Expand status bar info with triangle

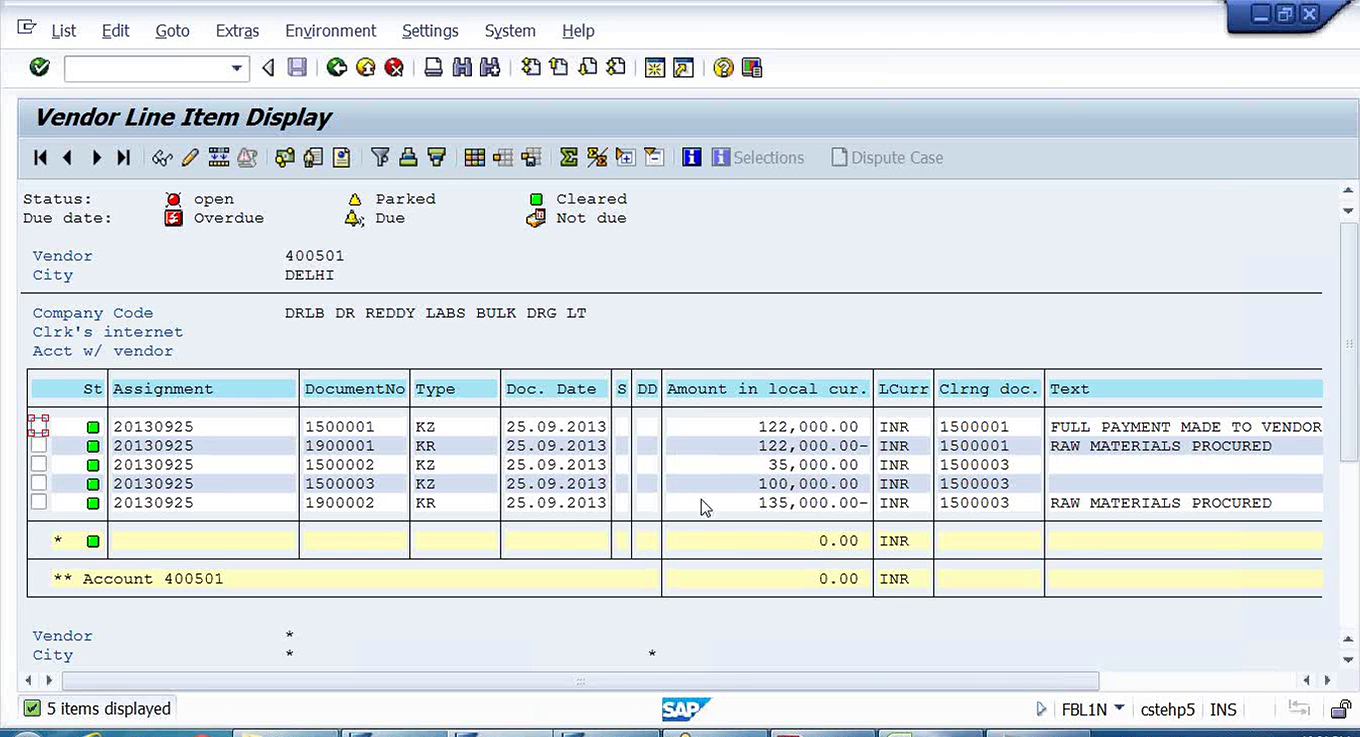point(1041,709)
